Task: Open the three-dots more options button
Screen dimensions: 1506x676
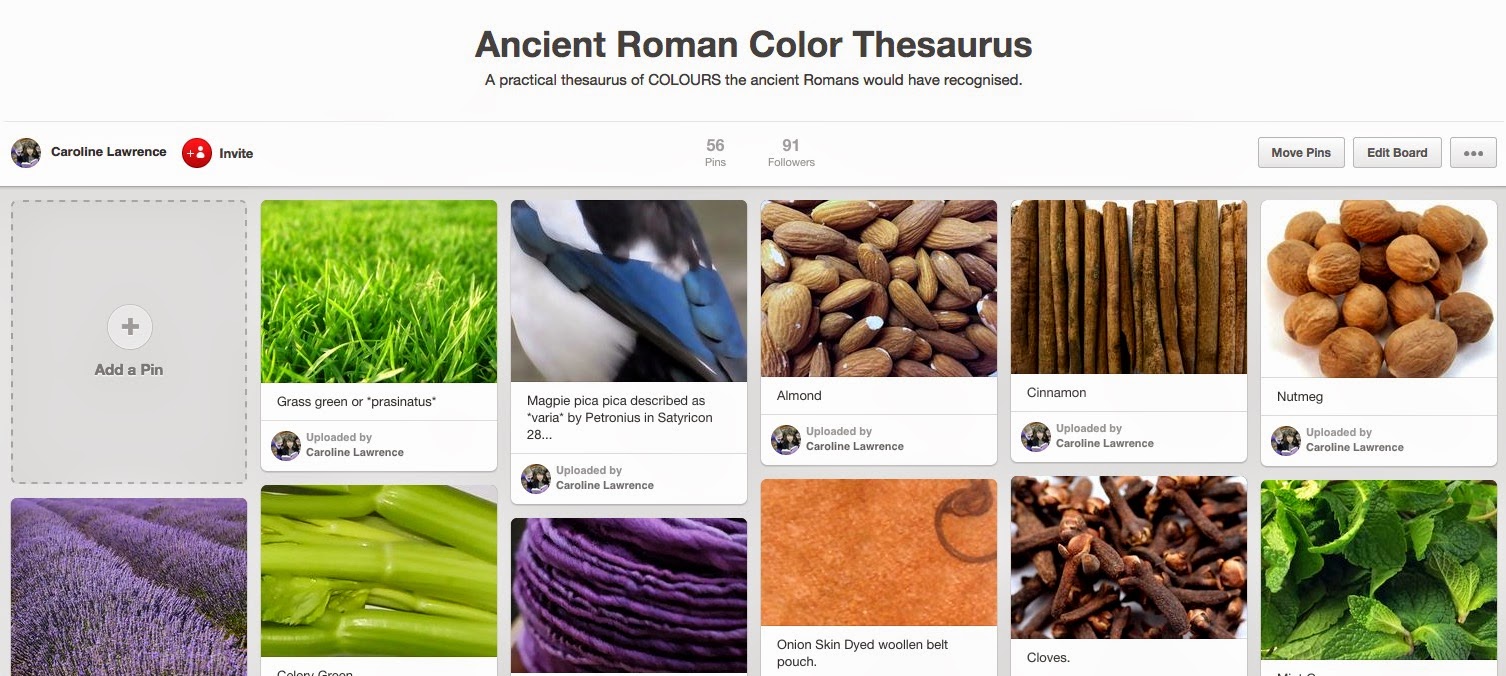Action: coord(1472,153)
